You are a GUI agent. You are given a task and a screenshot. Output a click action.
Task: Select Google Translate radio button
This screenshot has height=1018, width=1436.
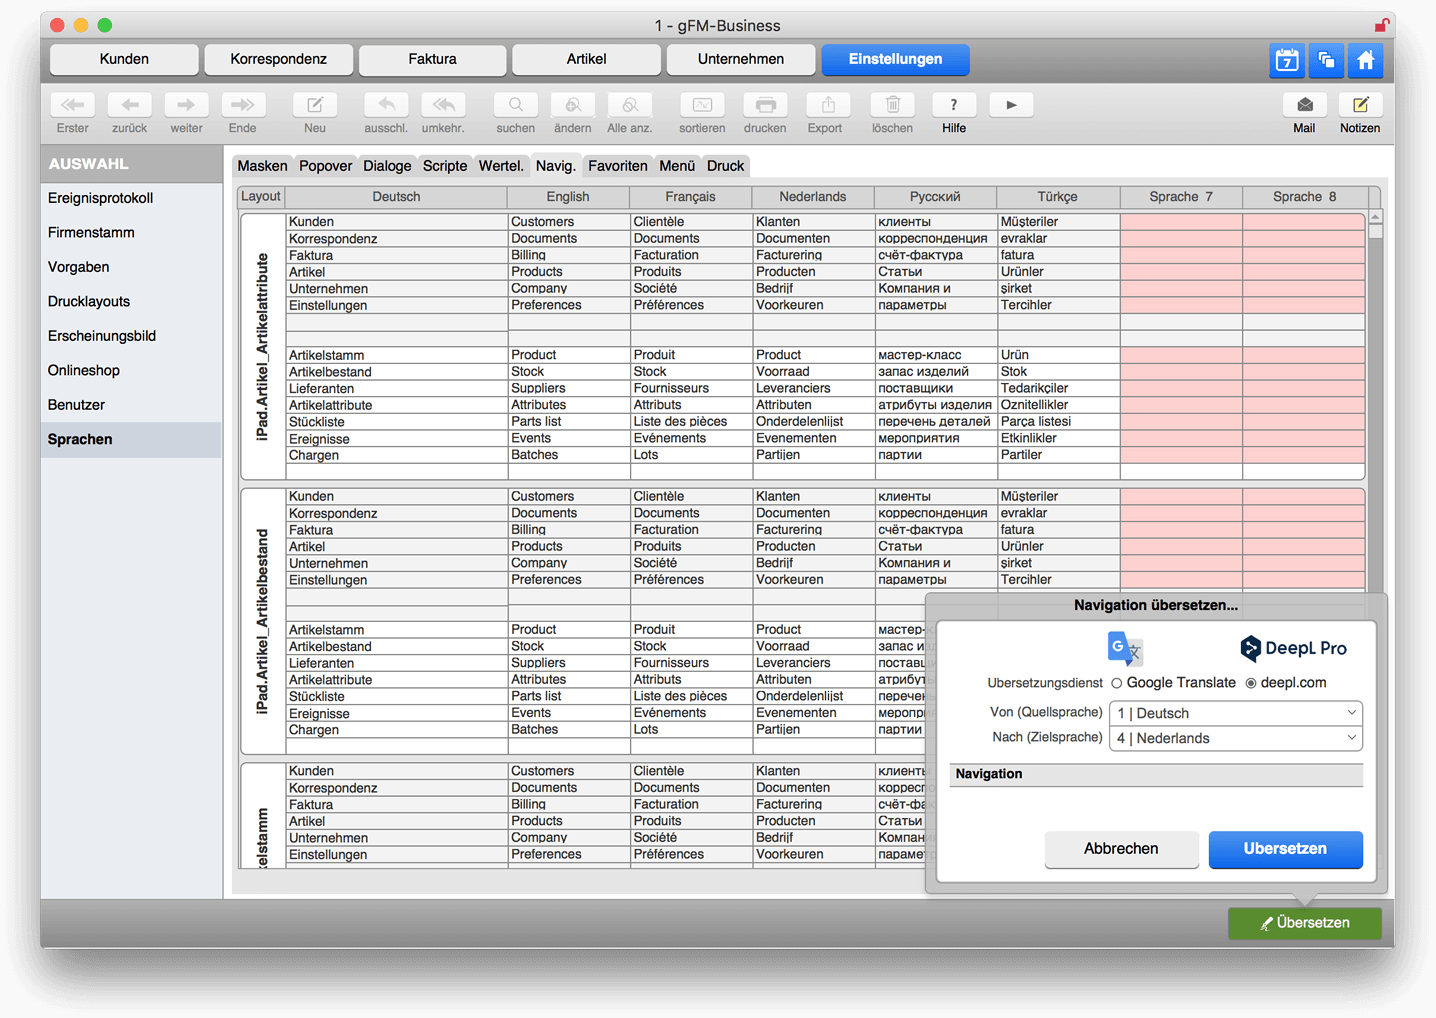click(x=1117, y=683)
